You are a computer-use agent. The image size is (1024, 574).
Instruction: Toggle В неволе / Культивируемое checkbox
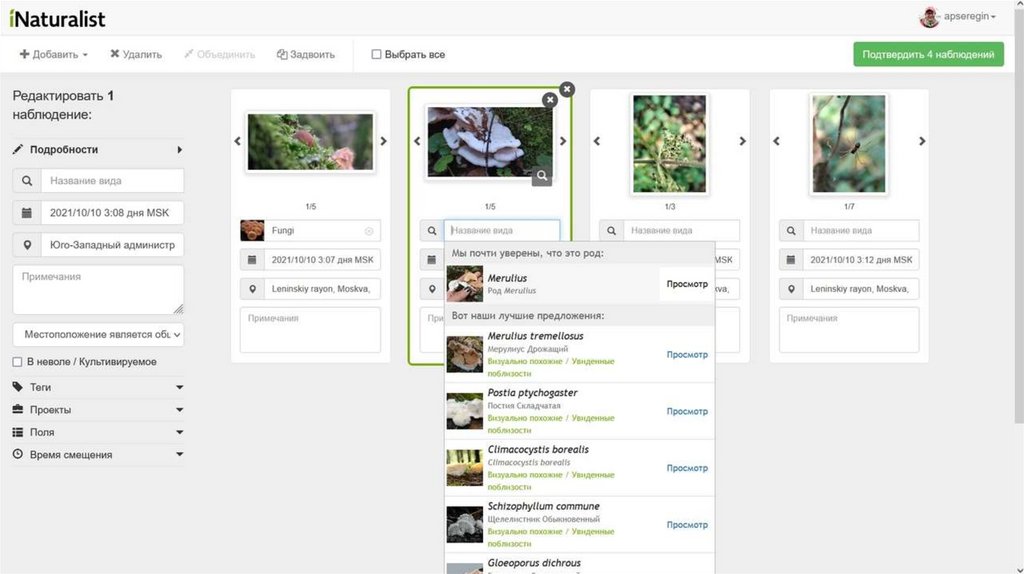[17, 362]
